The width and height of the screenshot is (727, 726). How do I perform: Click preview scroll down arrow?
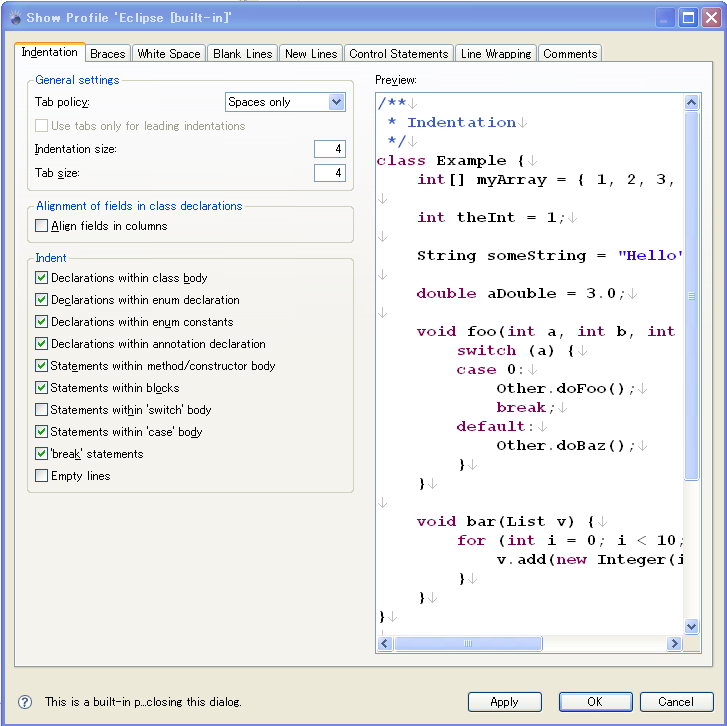coord(691,627)
